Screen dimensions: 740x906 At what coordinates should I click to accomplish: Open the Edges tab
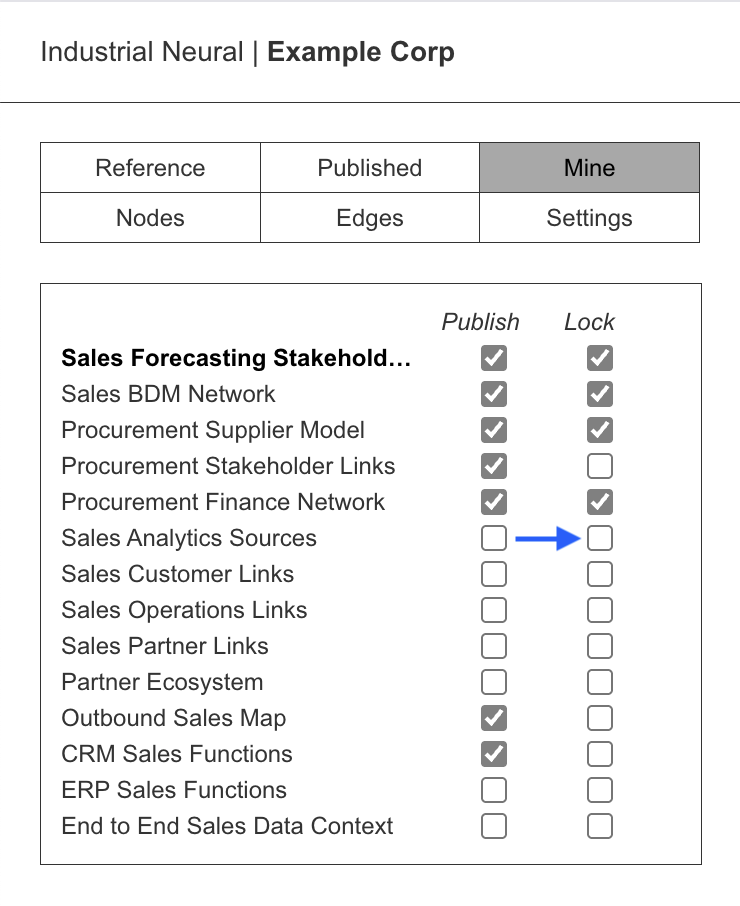tap(370, 218)
